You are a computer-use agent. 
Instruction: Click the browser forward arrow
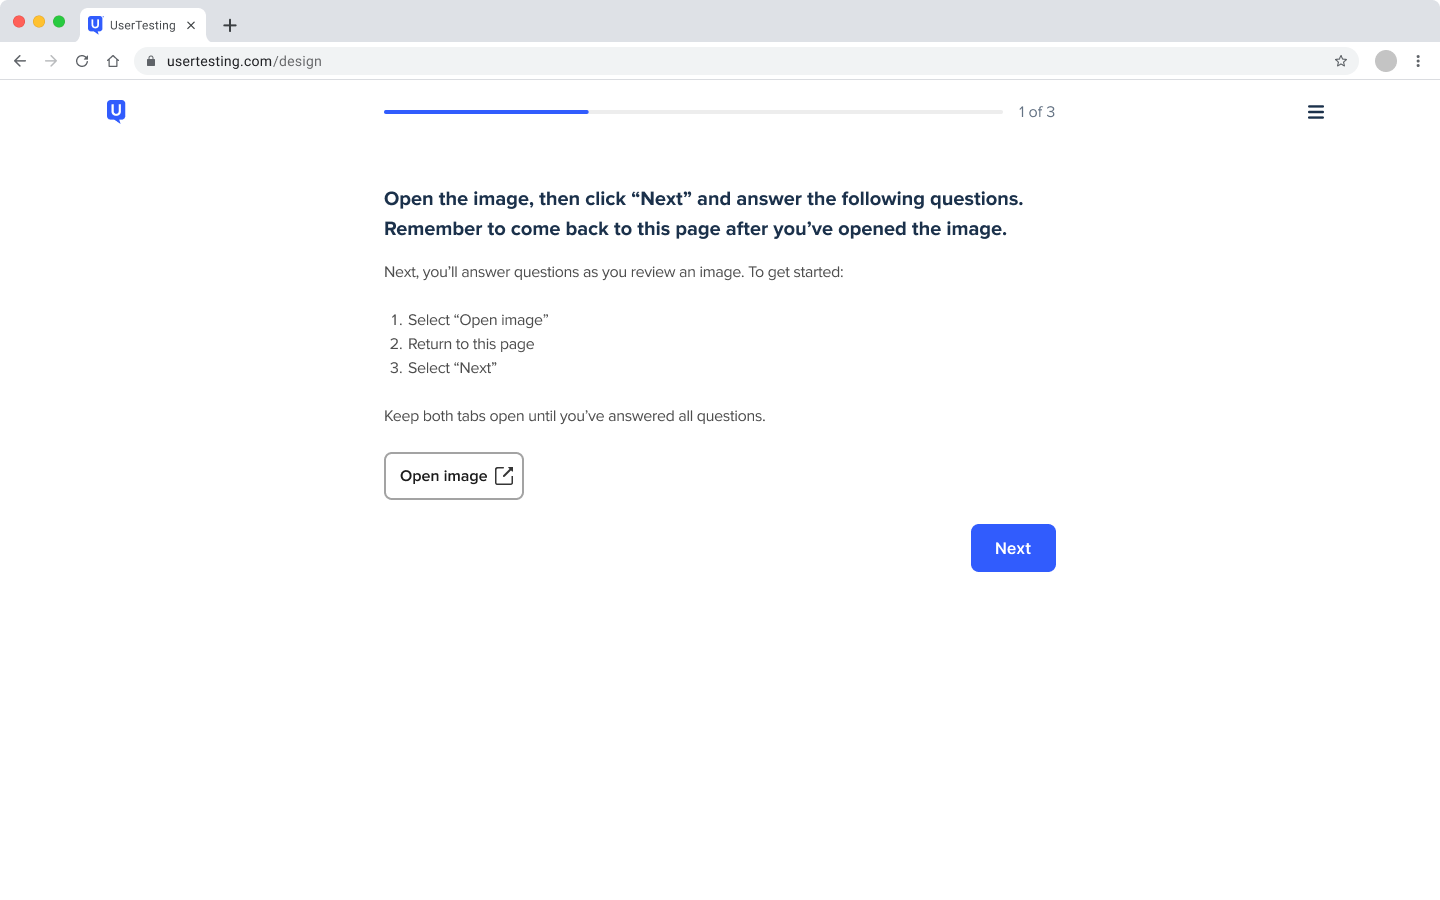(x=51, y=61)
